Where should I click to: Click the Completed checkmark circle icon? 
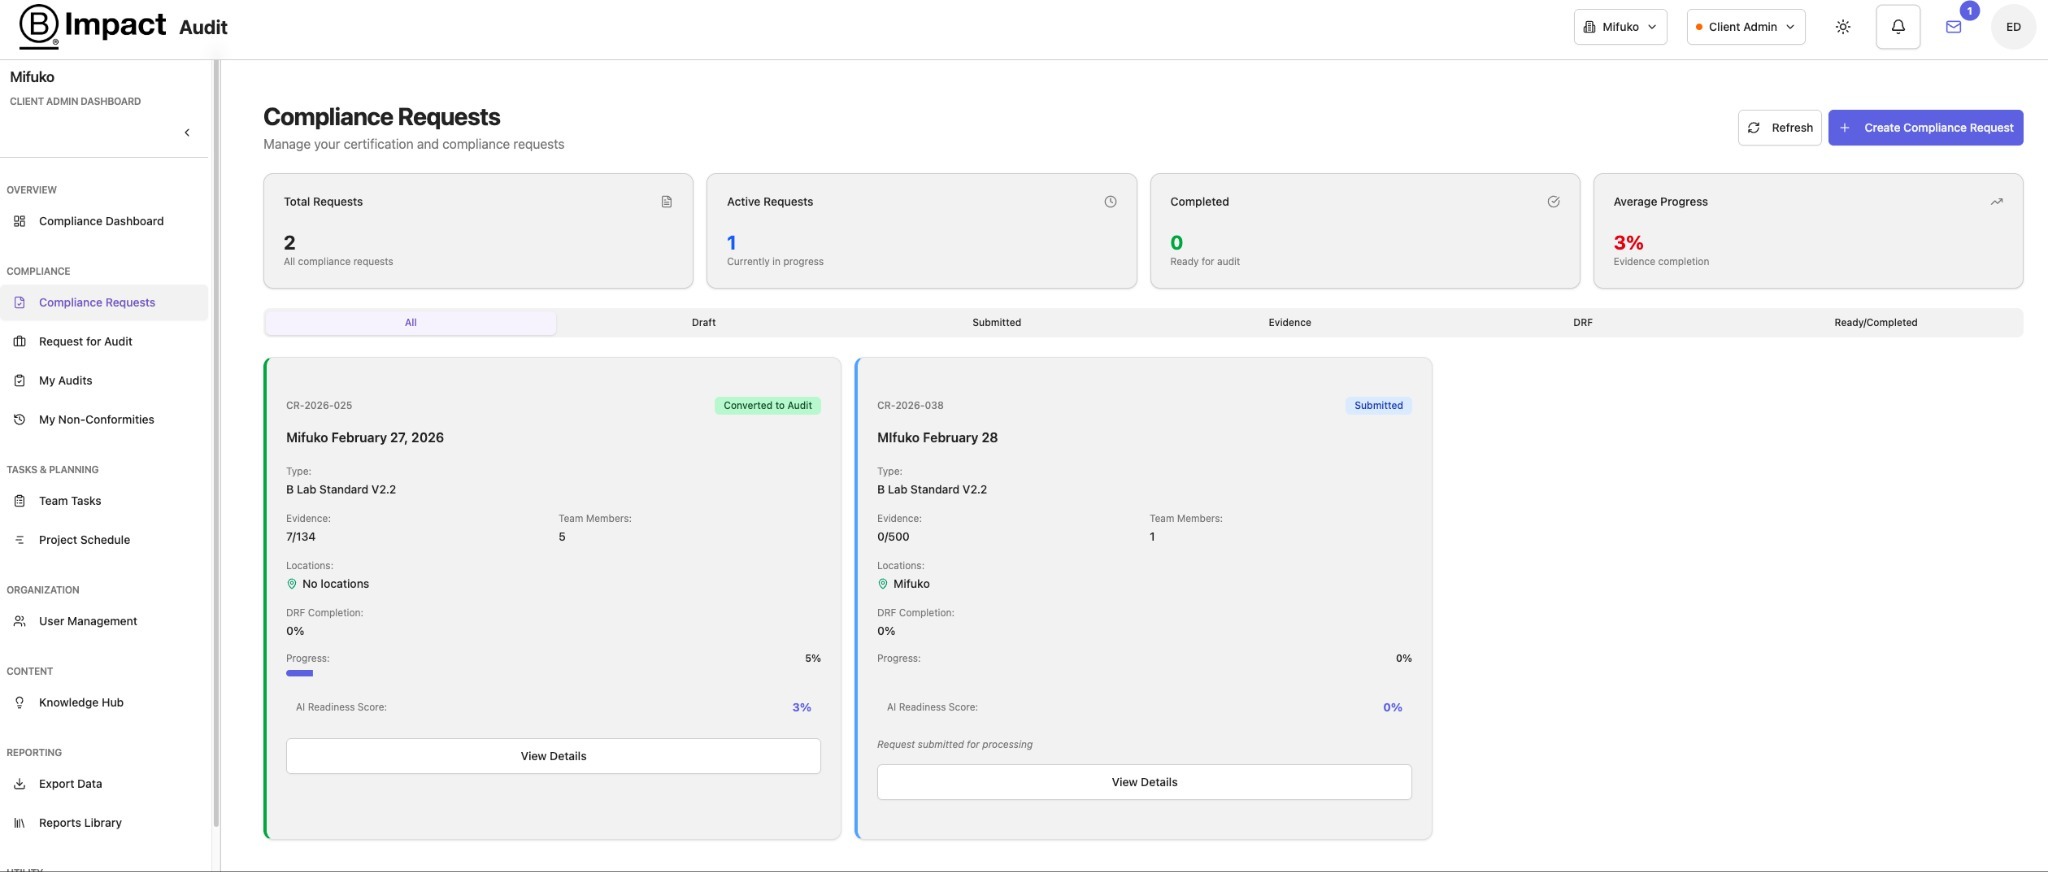tap(1553, 201)
